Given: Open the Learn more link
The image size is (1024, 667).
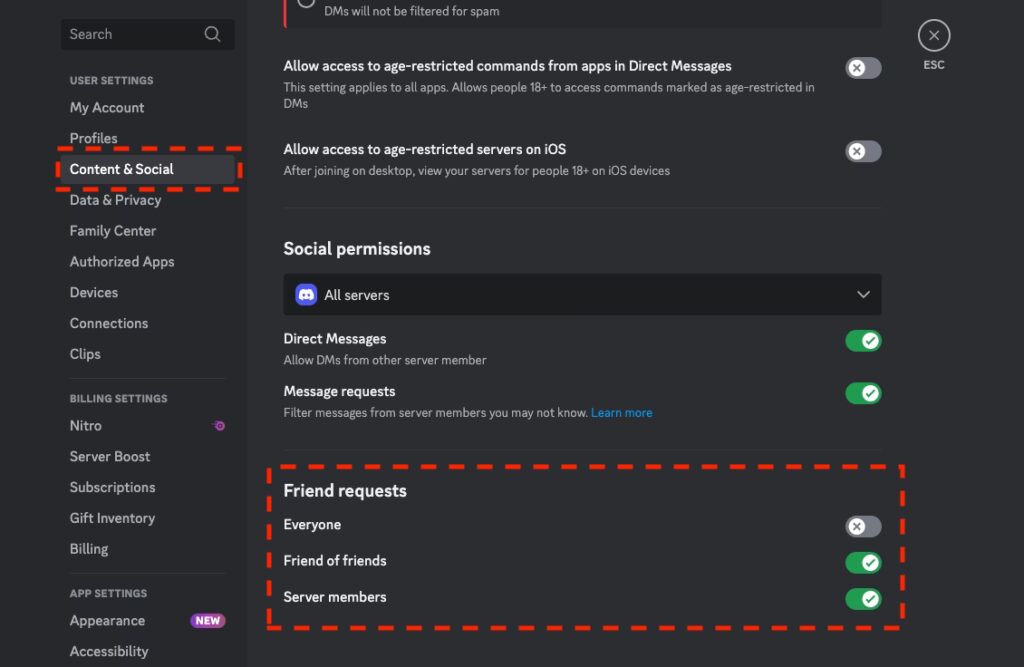Looking at the screenshot, I should pyautogui.click(x=621, y=413).
